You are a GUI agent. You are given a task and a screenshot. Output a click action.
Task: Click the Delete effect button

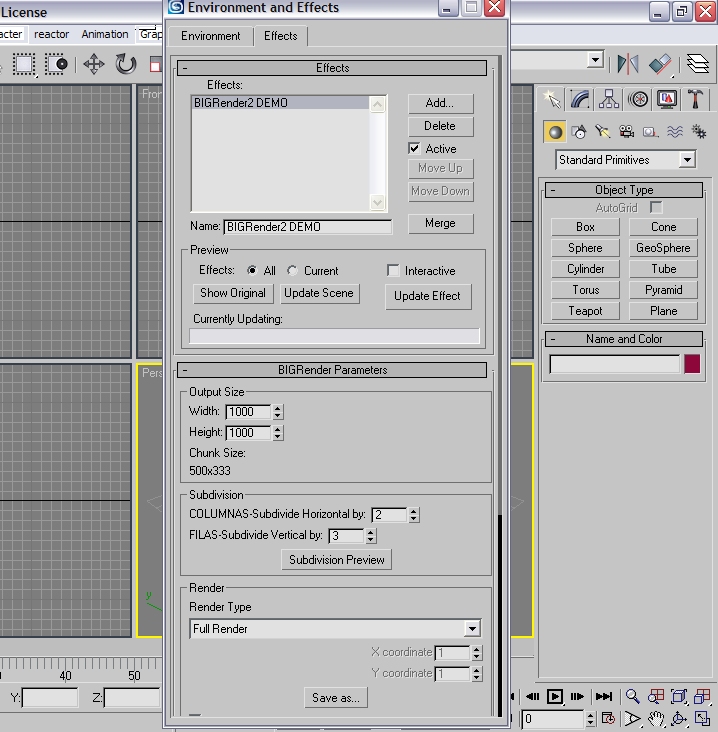coord(441,126)
